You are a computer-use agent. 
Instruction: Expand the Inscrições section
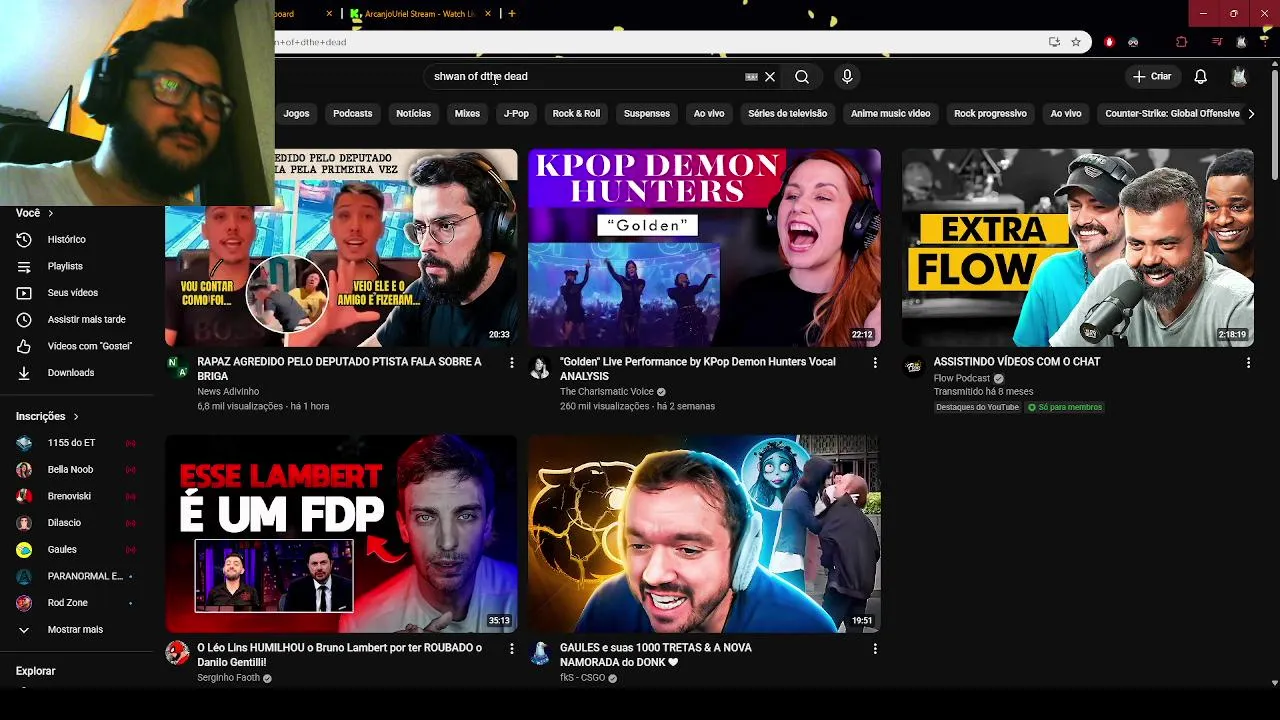[x=47, y=416]
